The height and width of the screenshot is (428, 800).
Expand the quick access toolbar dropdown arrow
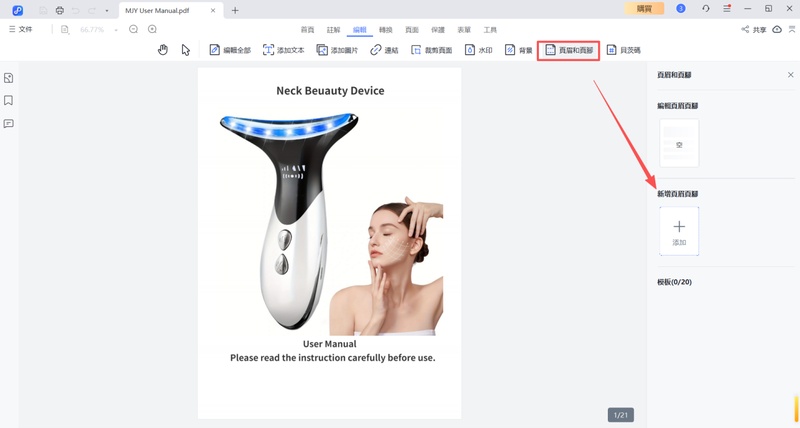pos(107,10)
